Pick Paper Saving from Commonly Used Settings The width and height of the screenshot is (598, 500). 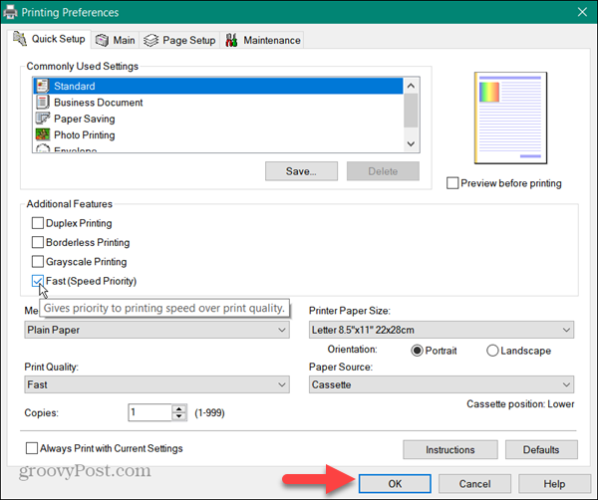219,119
